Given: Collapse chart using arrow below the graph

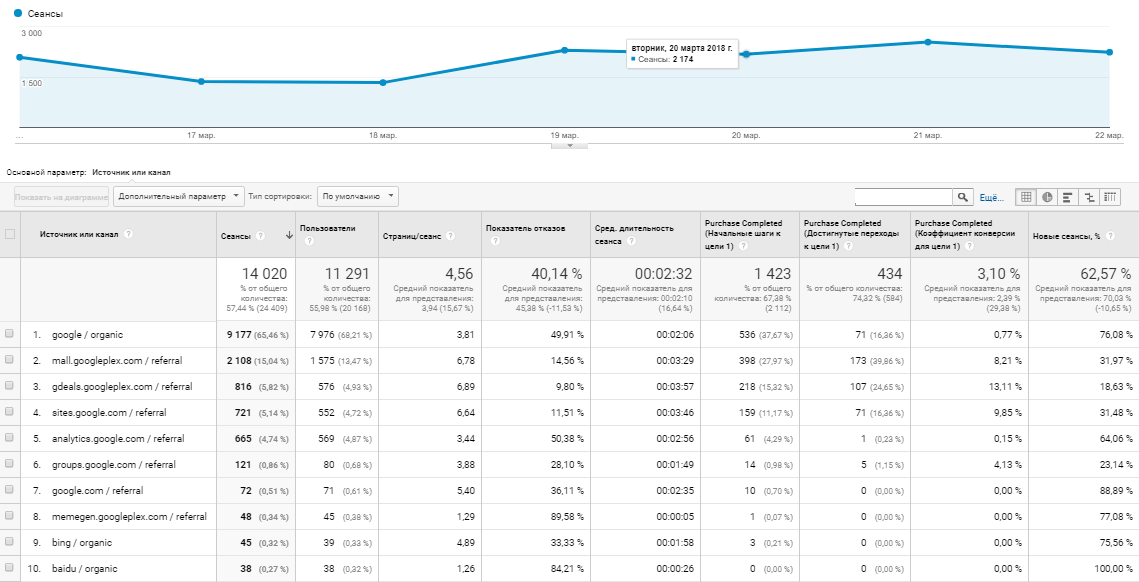Looking at the screenshot, I should tap(570, 146).
